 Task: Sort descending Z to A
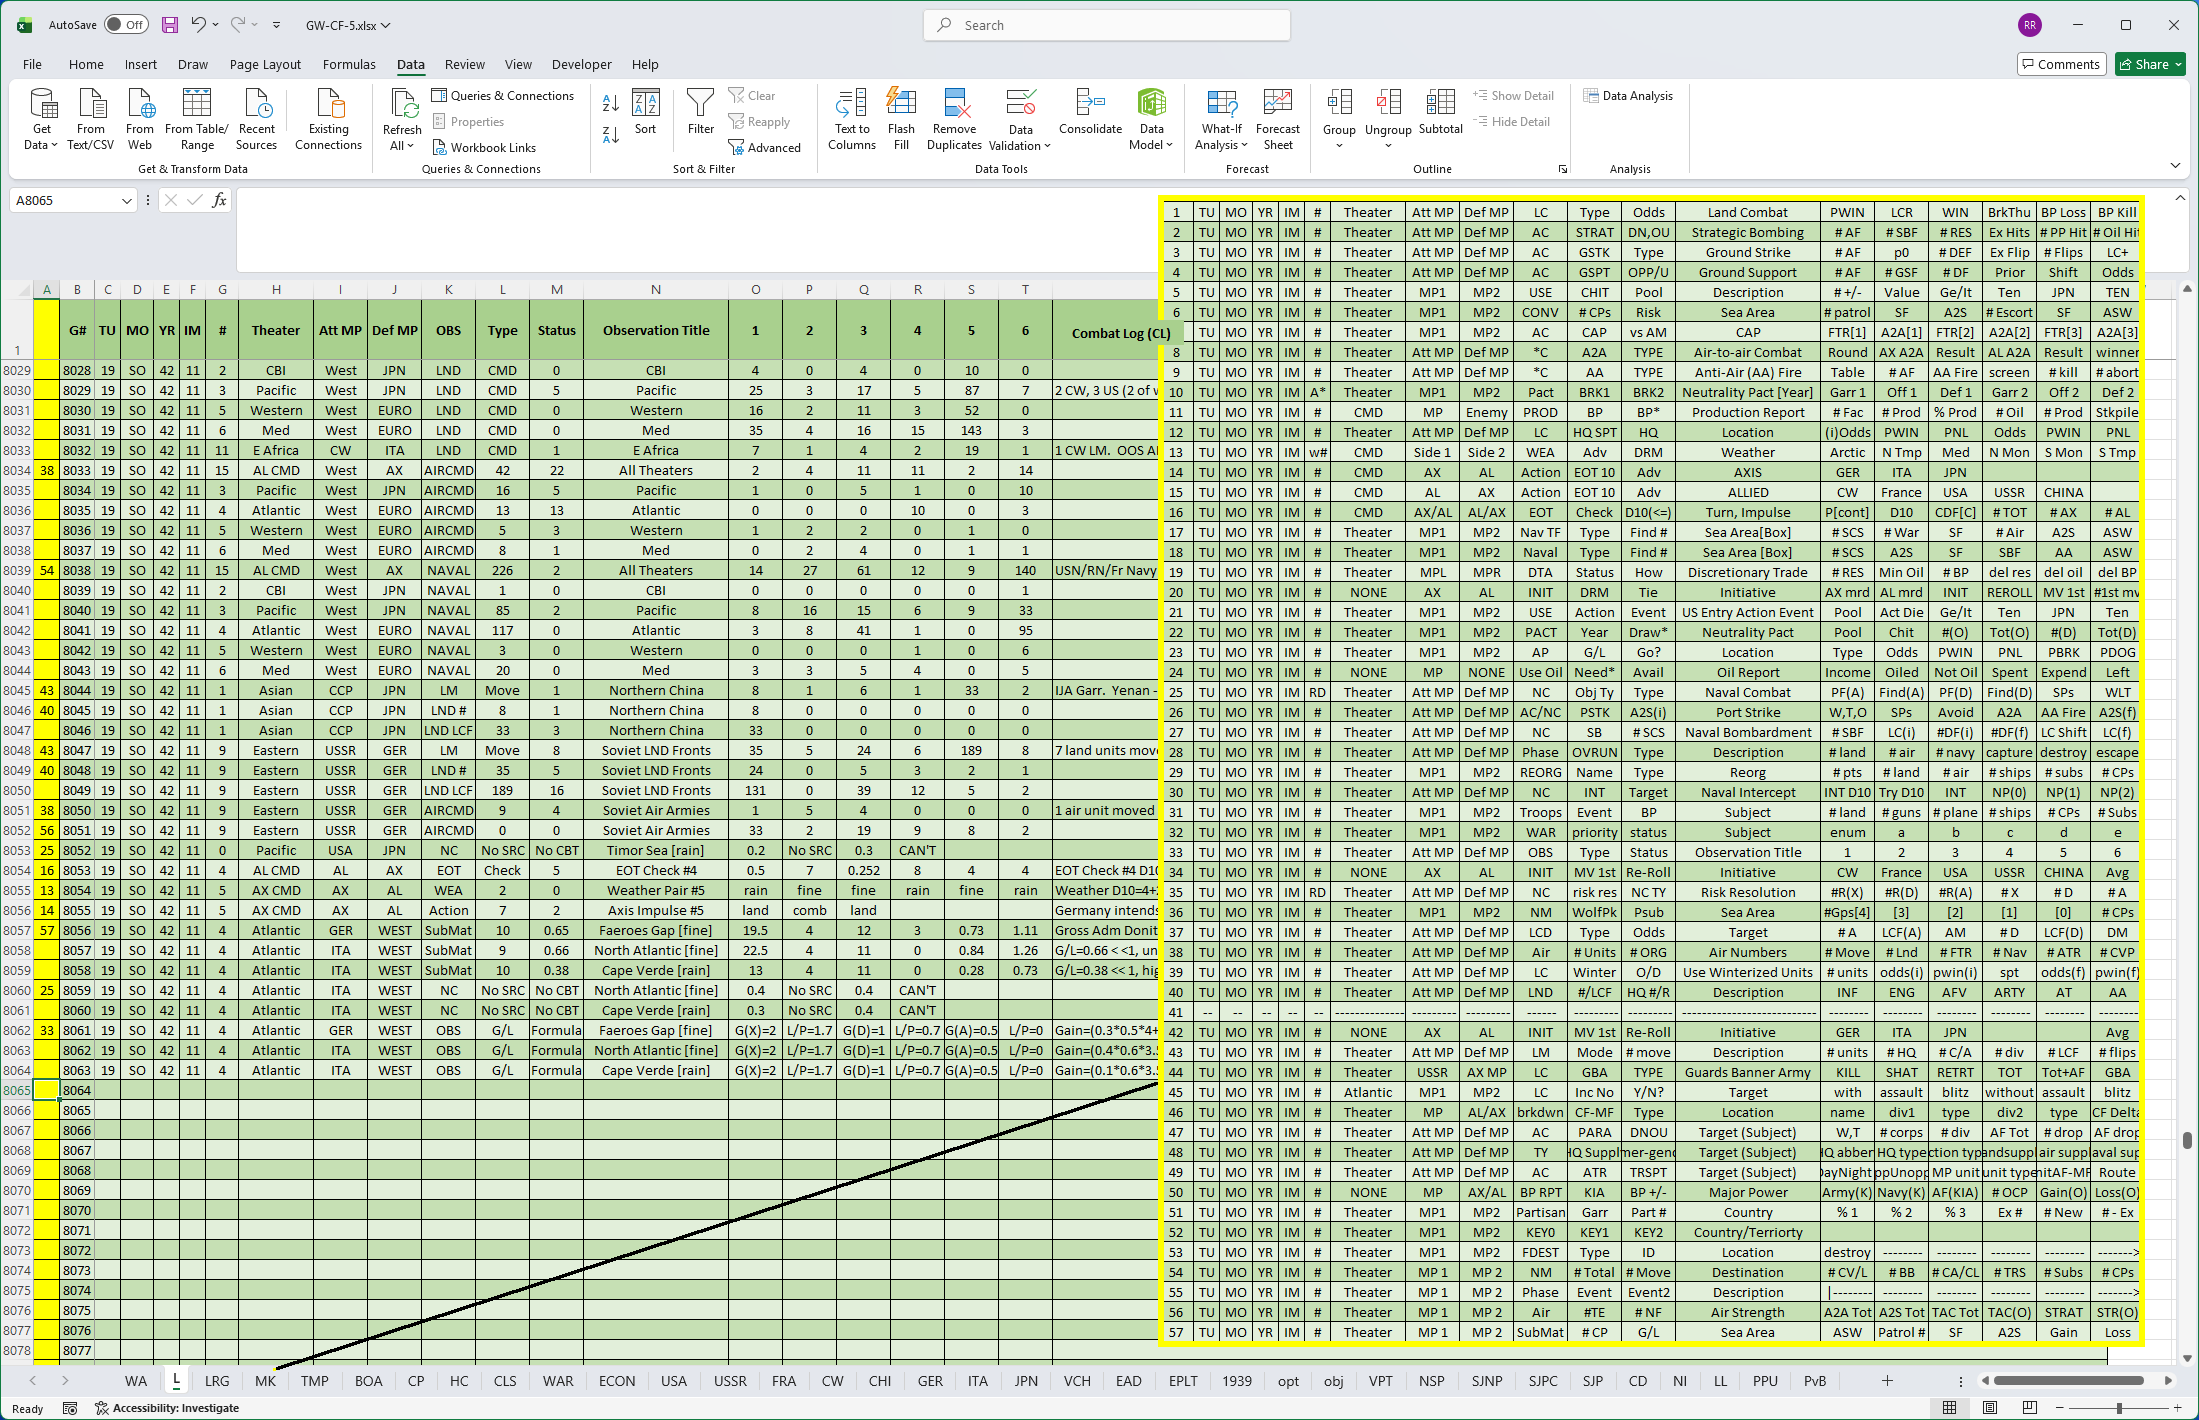point(610,135)
